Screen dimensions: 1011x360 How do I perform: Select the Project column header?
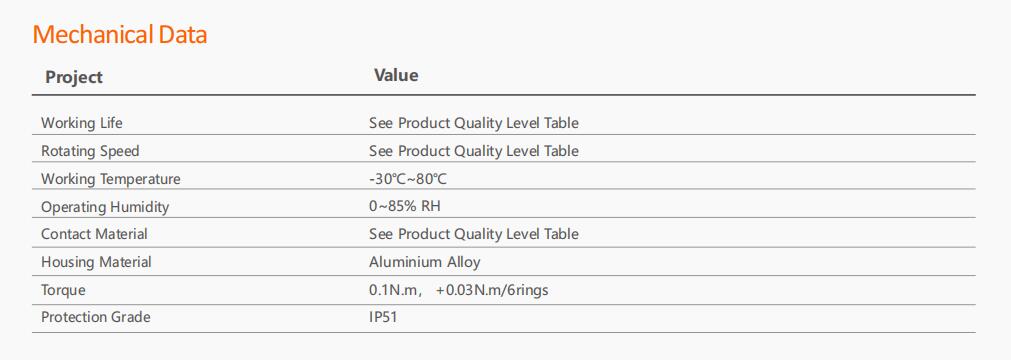point(74,77)
